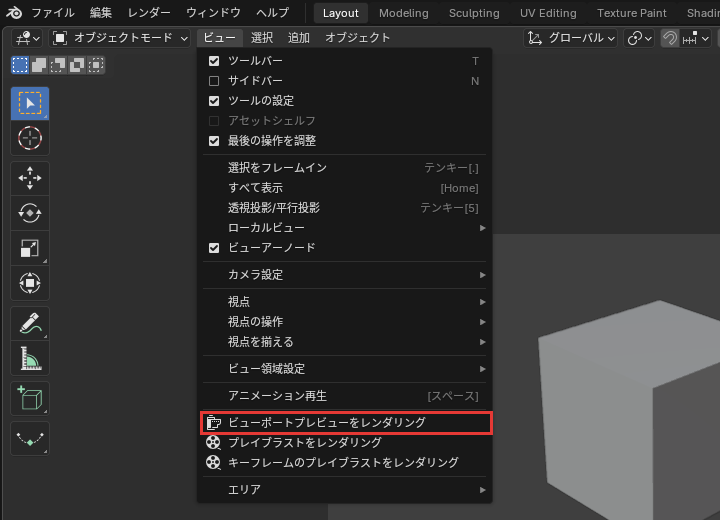This screenshot has width=720, height=520.
Task: Switch to the Texture Paint workspace tab
Action: 631,13
